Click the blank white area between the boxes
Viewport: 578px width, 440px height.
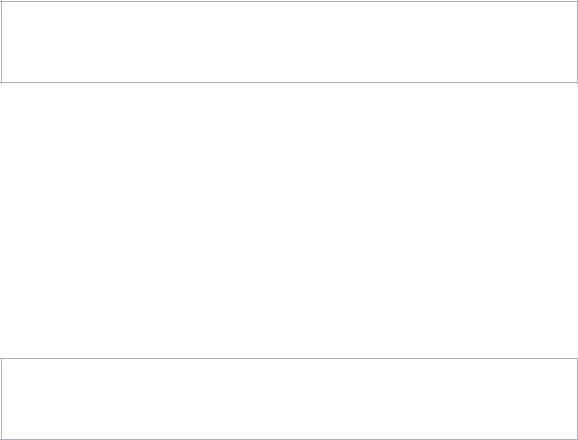[289, 220]
